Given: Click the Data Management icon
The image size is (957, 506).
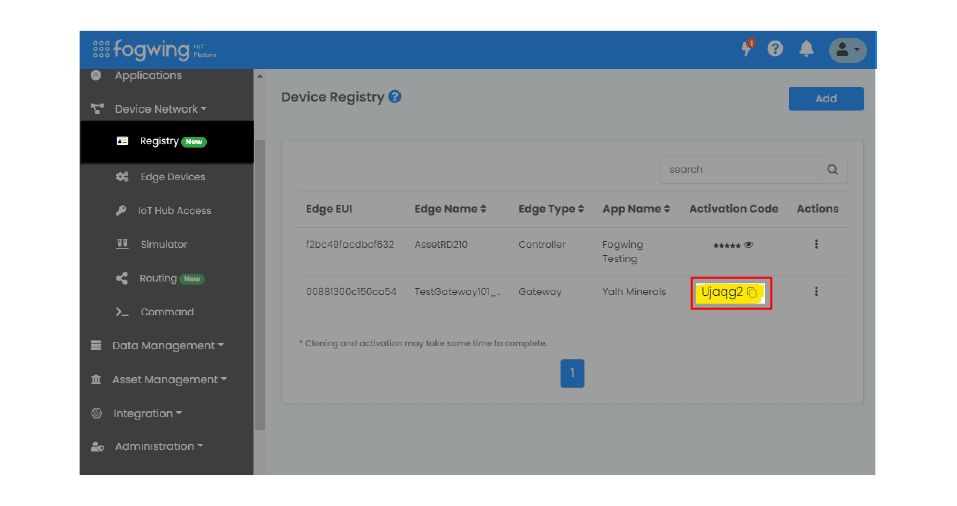Looking at the screenshot, I should coord(96,345).
